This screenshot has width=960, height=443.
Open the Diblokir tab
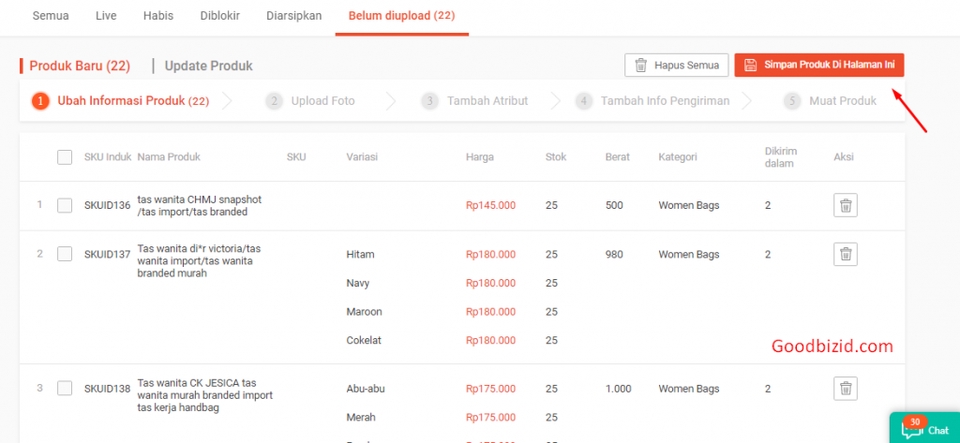pos(220,16)
